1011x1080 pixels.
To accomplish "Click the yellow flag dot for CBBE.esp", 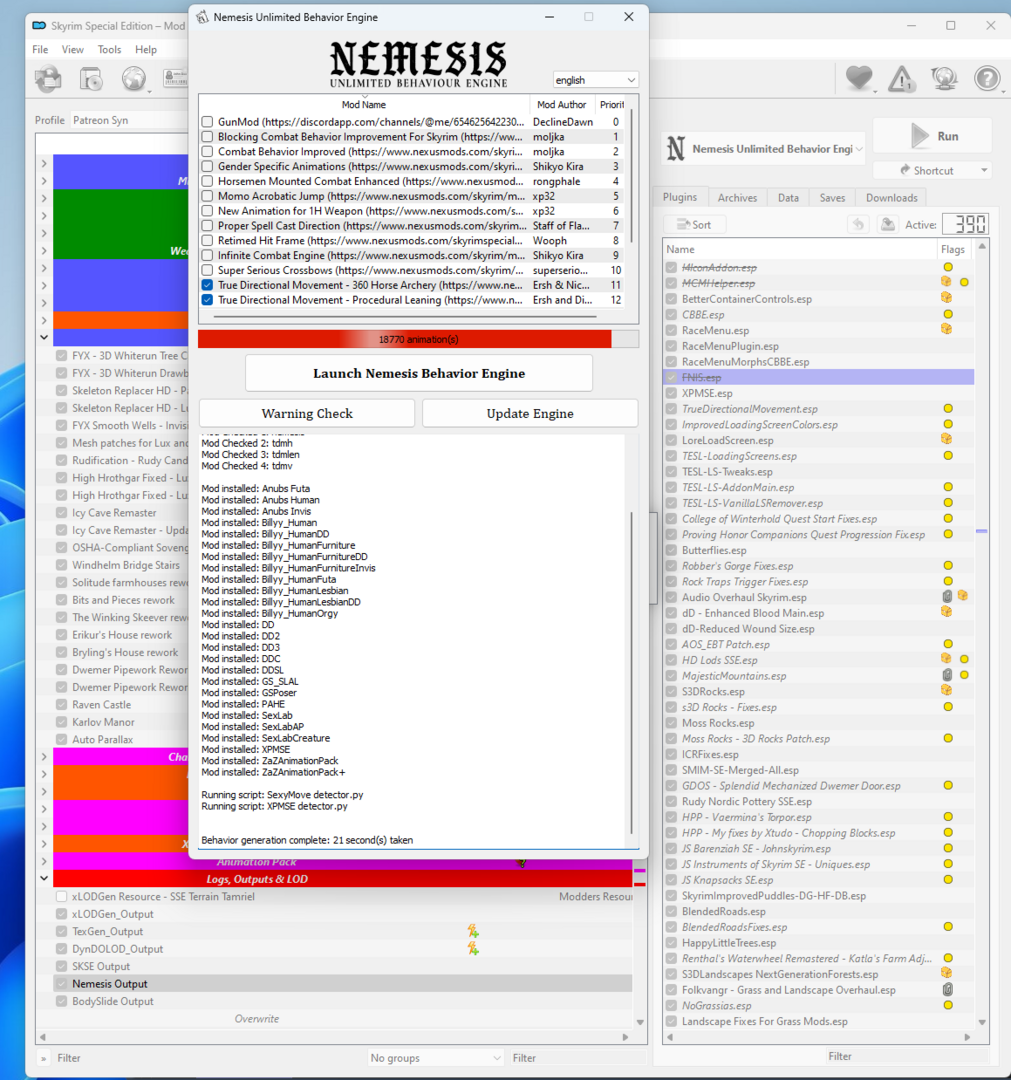I will click(x=948, y=314).
